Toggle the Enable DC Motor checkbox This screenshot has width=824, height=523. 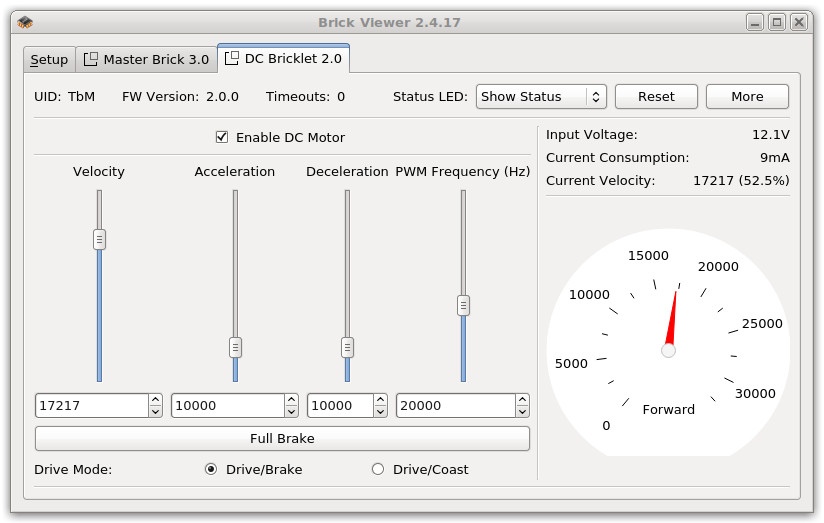coord(222,137)
